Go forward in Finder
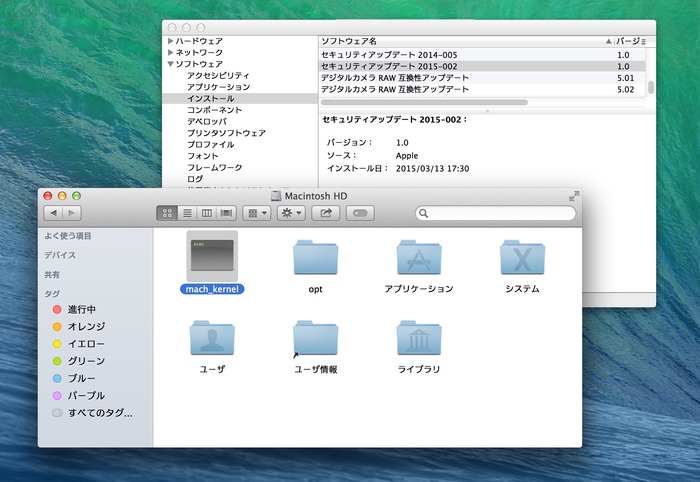This screenshot has width=700, height=482. tap(72, 213)
